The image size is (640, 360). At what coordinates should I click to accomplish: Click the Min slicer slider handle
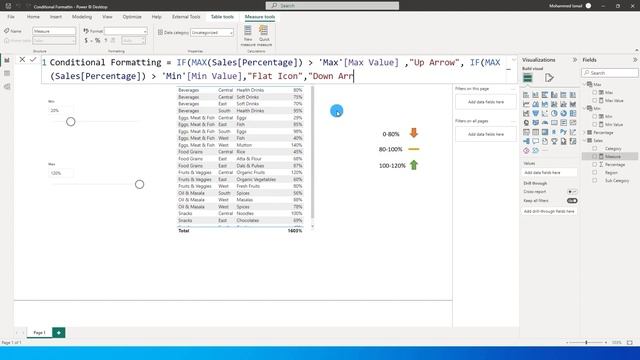[71, 122]
